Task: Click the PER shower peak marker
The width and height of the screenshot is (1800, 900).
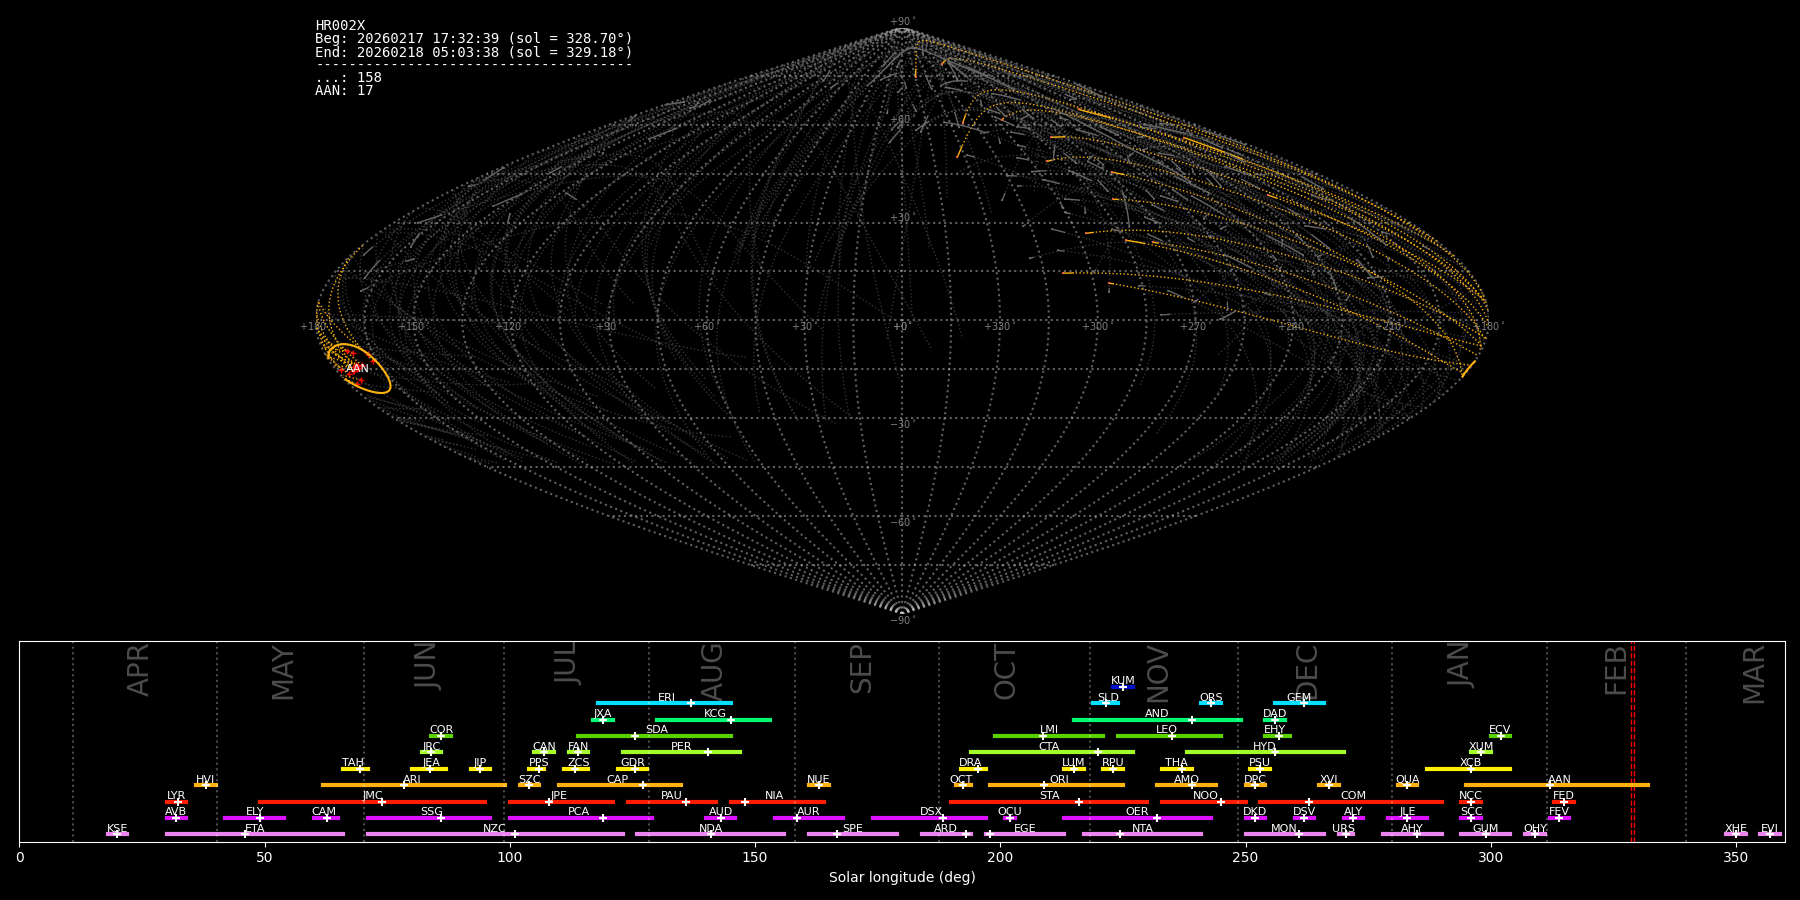Action: [707, 752]
